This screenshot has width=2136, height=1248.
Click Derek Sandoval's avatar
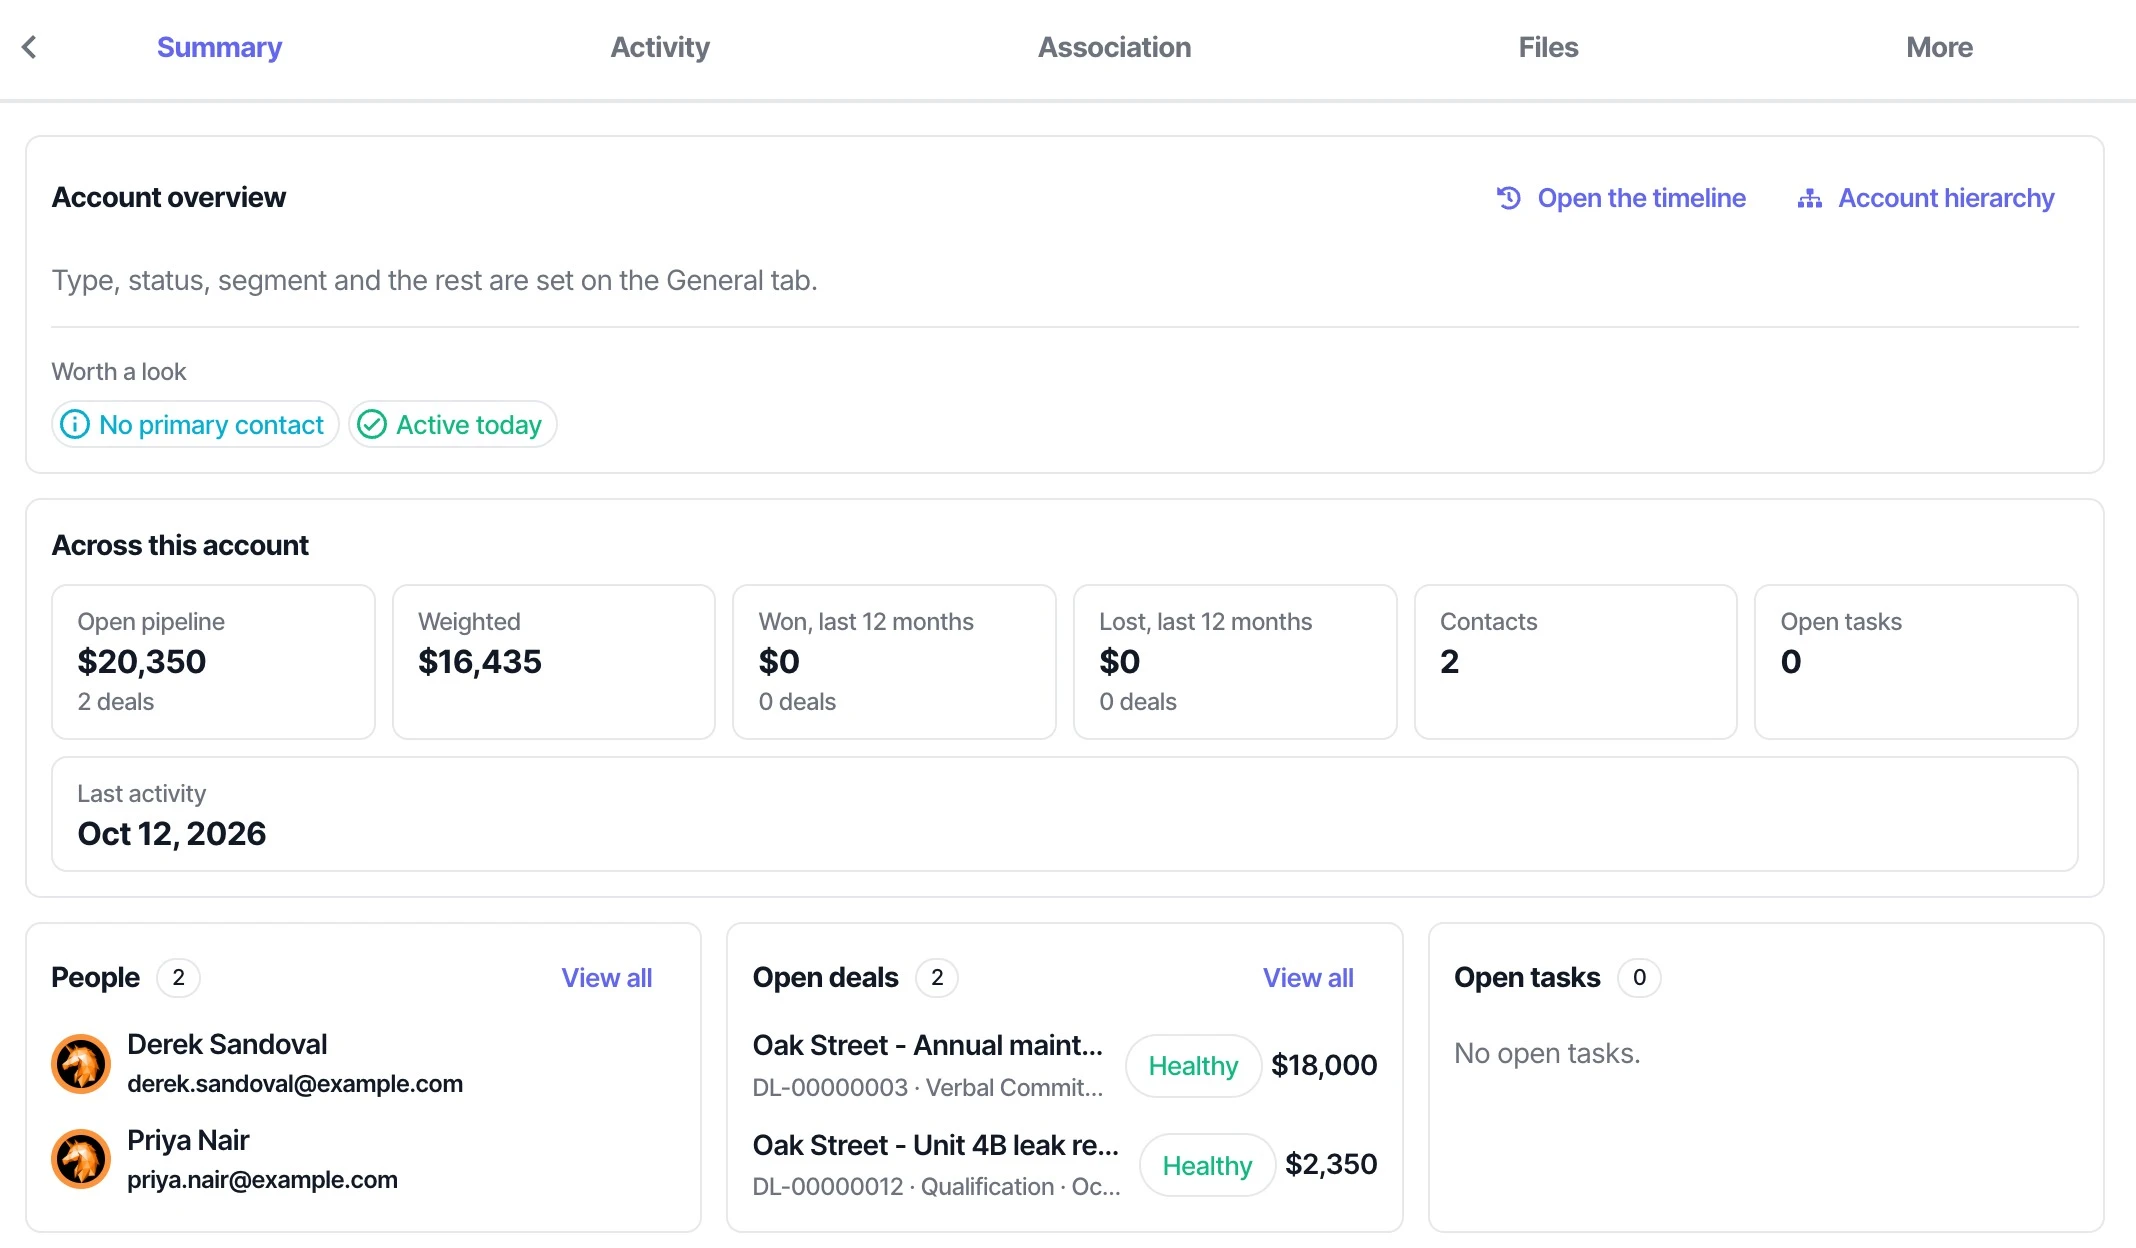click(x=81, y=1064)
